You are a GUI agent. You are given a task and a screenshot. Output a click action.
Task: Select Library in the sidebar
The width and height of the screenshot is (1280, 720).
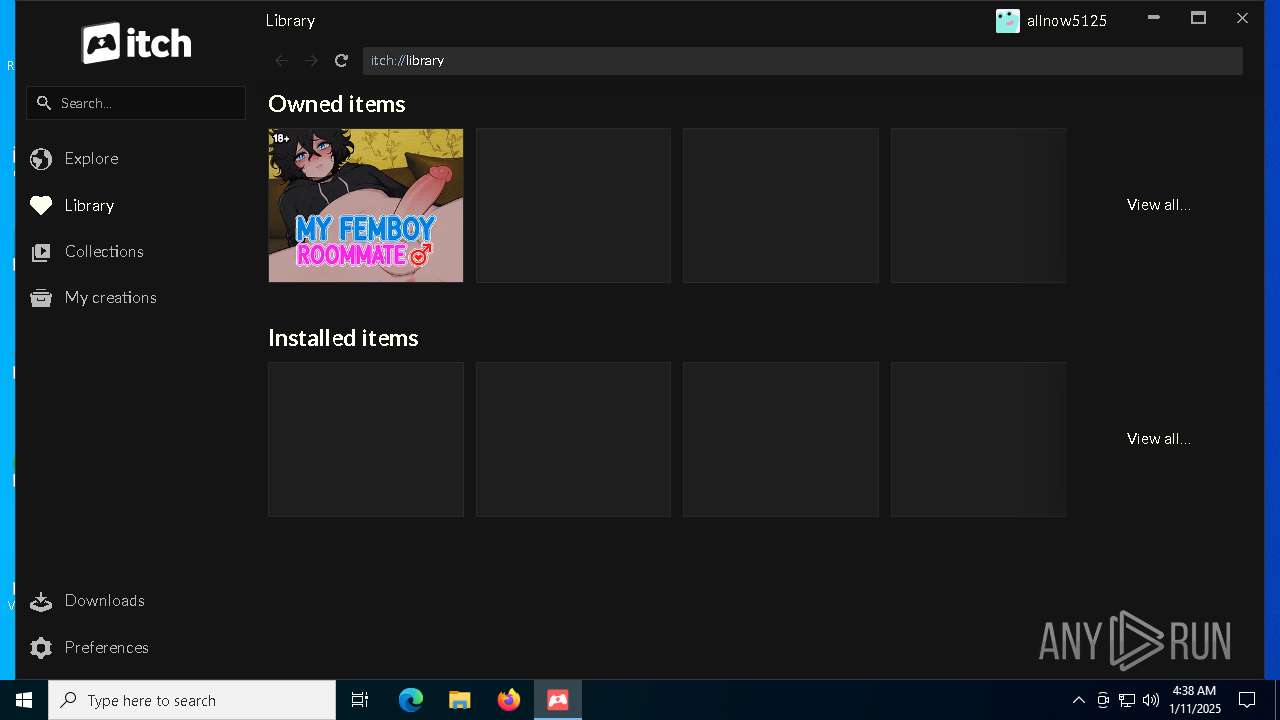tap(89, 205)
